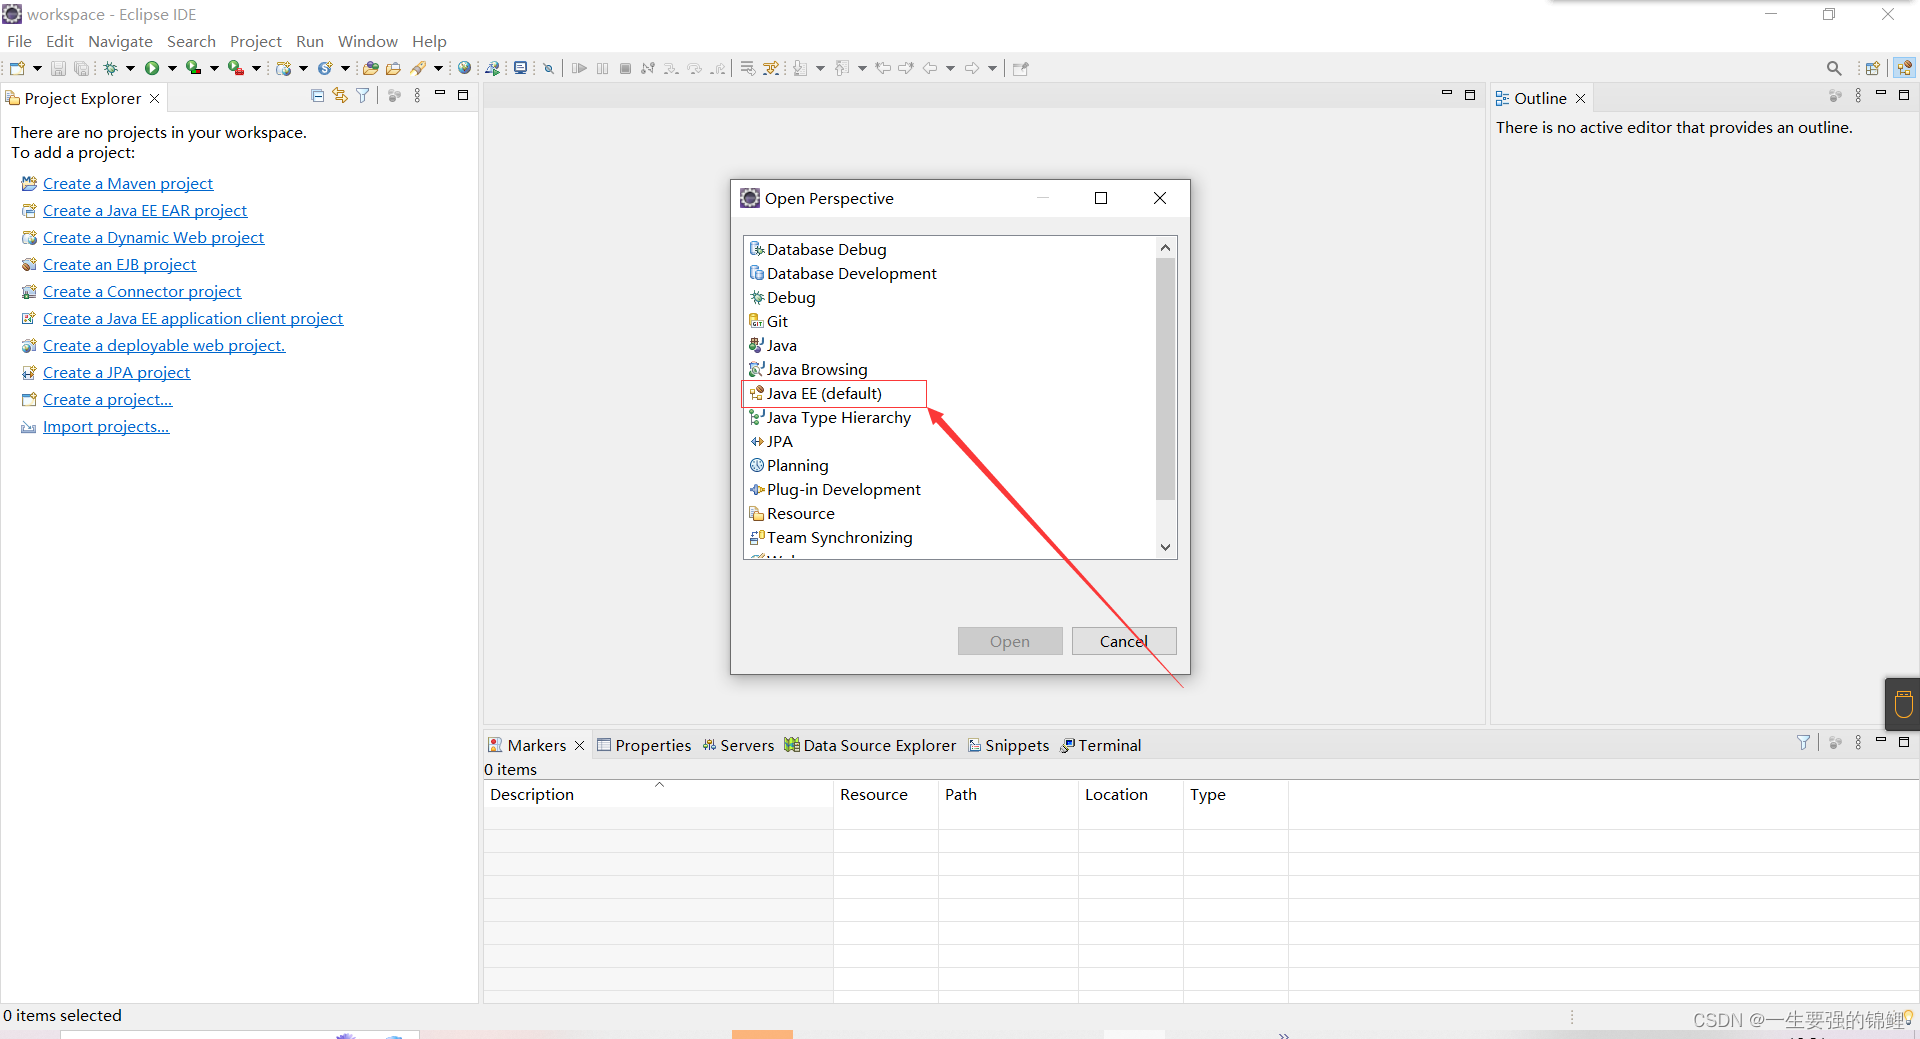Click the magnifier Search icon at top right
The width and height of the screenshot is (1920, 1039).
(x=1834, y=68)
